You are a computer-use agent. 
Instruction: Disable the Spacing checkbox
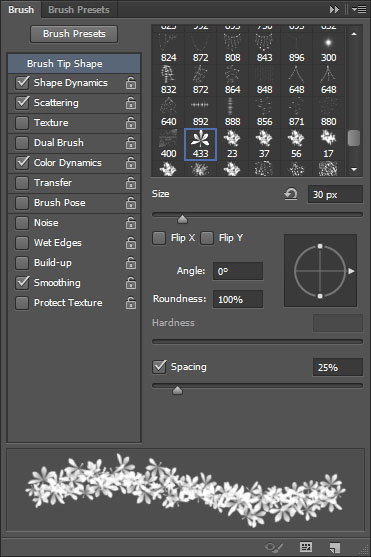tap(159, 367)
